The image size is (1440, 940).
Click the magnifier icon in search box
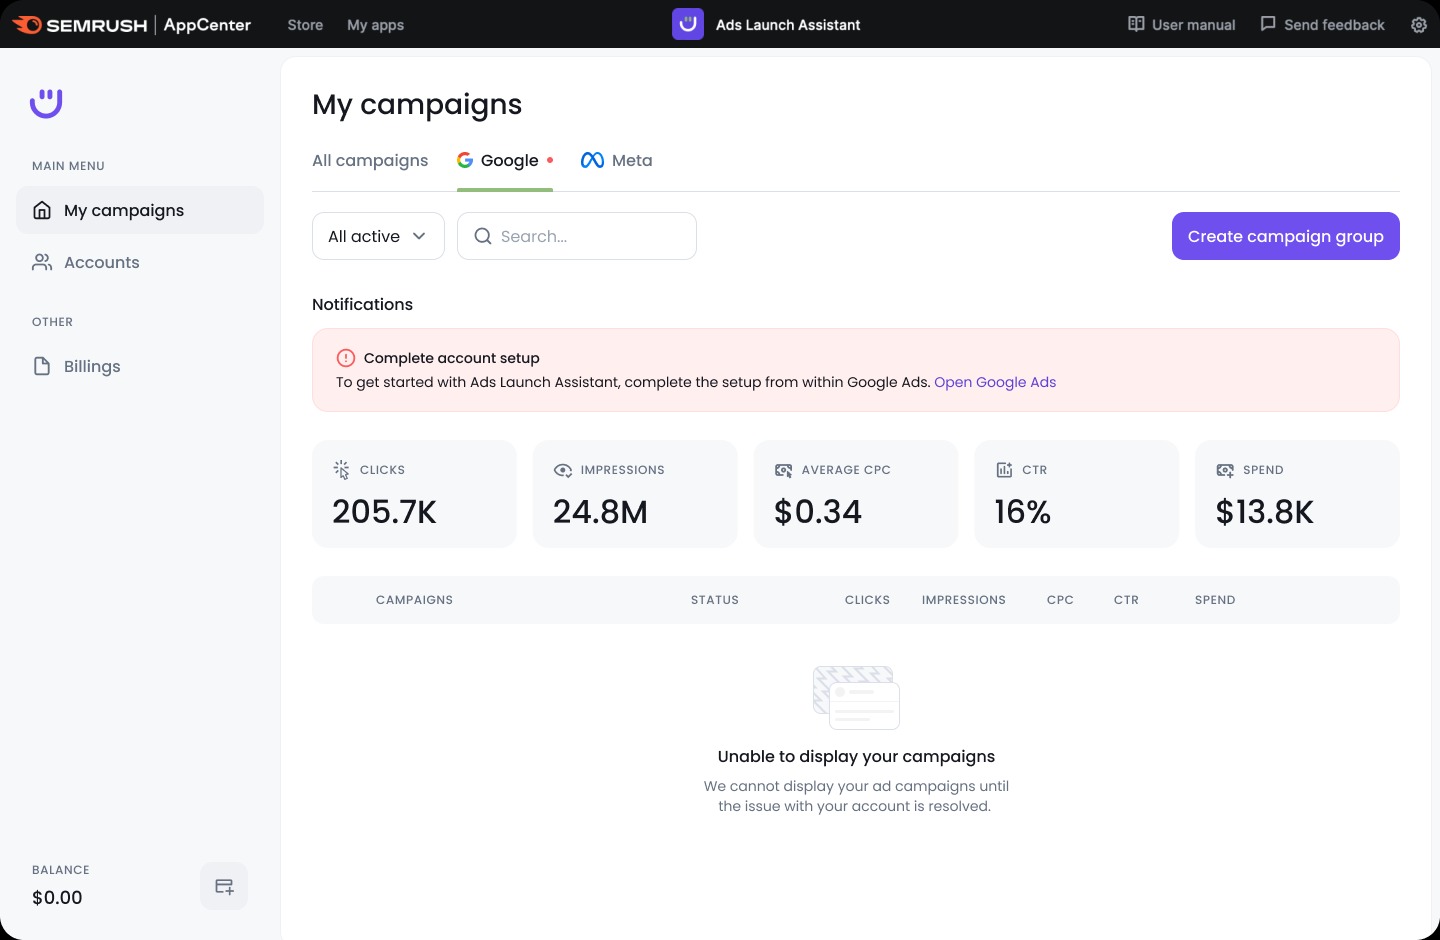point(483,236)
